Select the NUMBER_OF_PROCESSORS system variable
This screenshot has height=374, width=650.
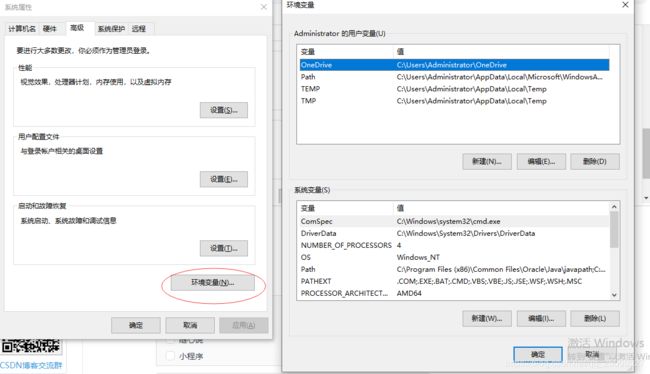click(454, 245)
